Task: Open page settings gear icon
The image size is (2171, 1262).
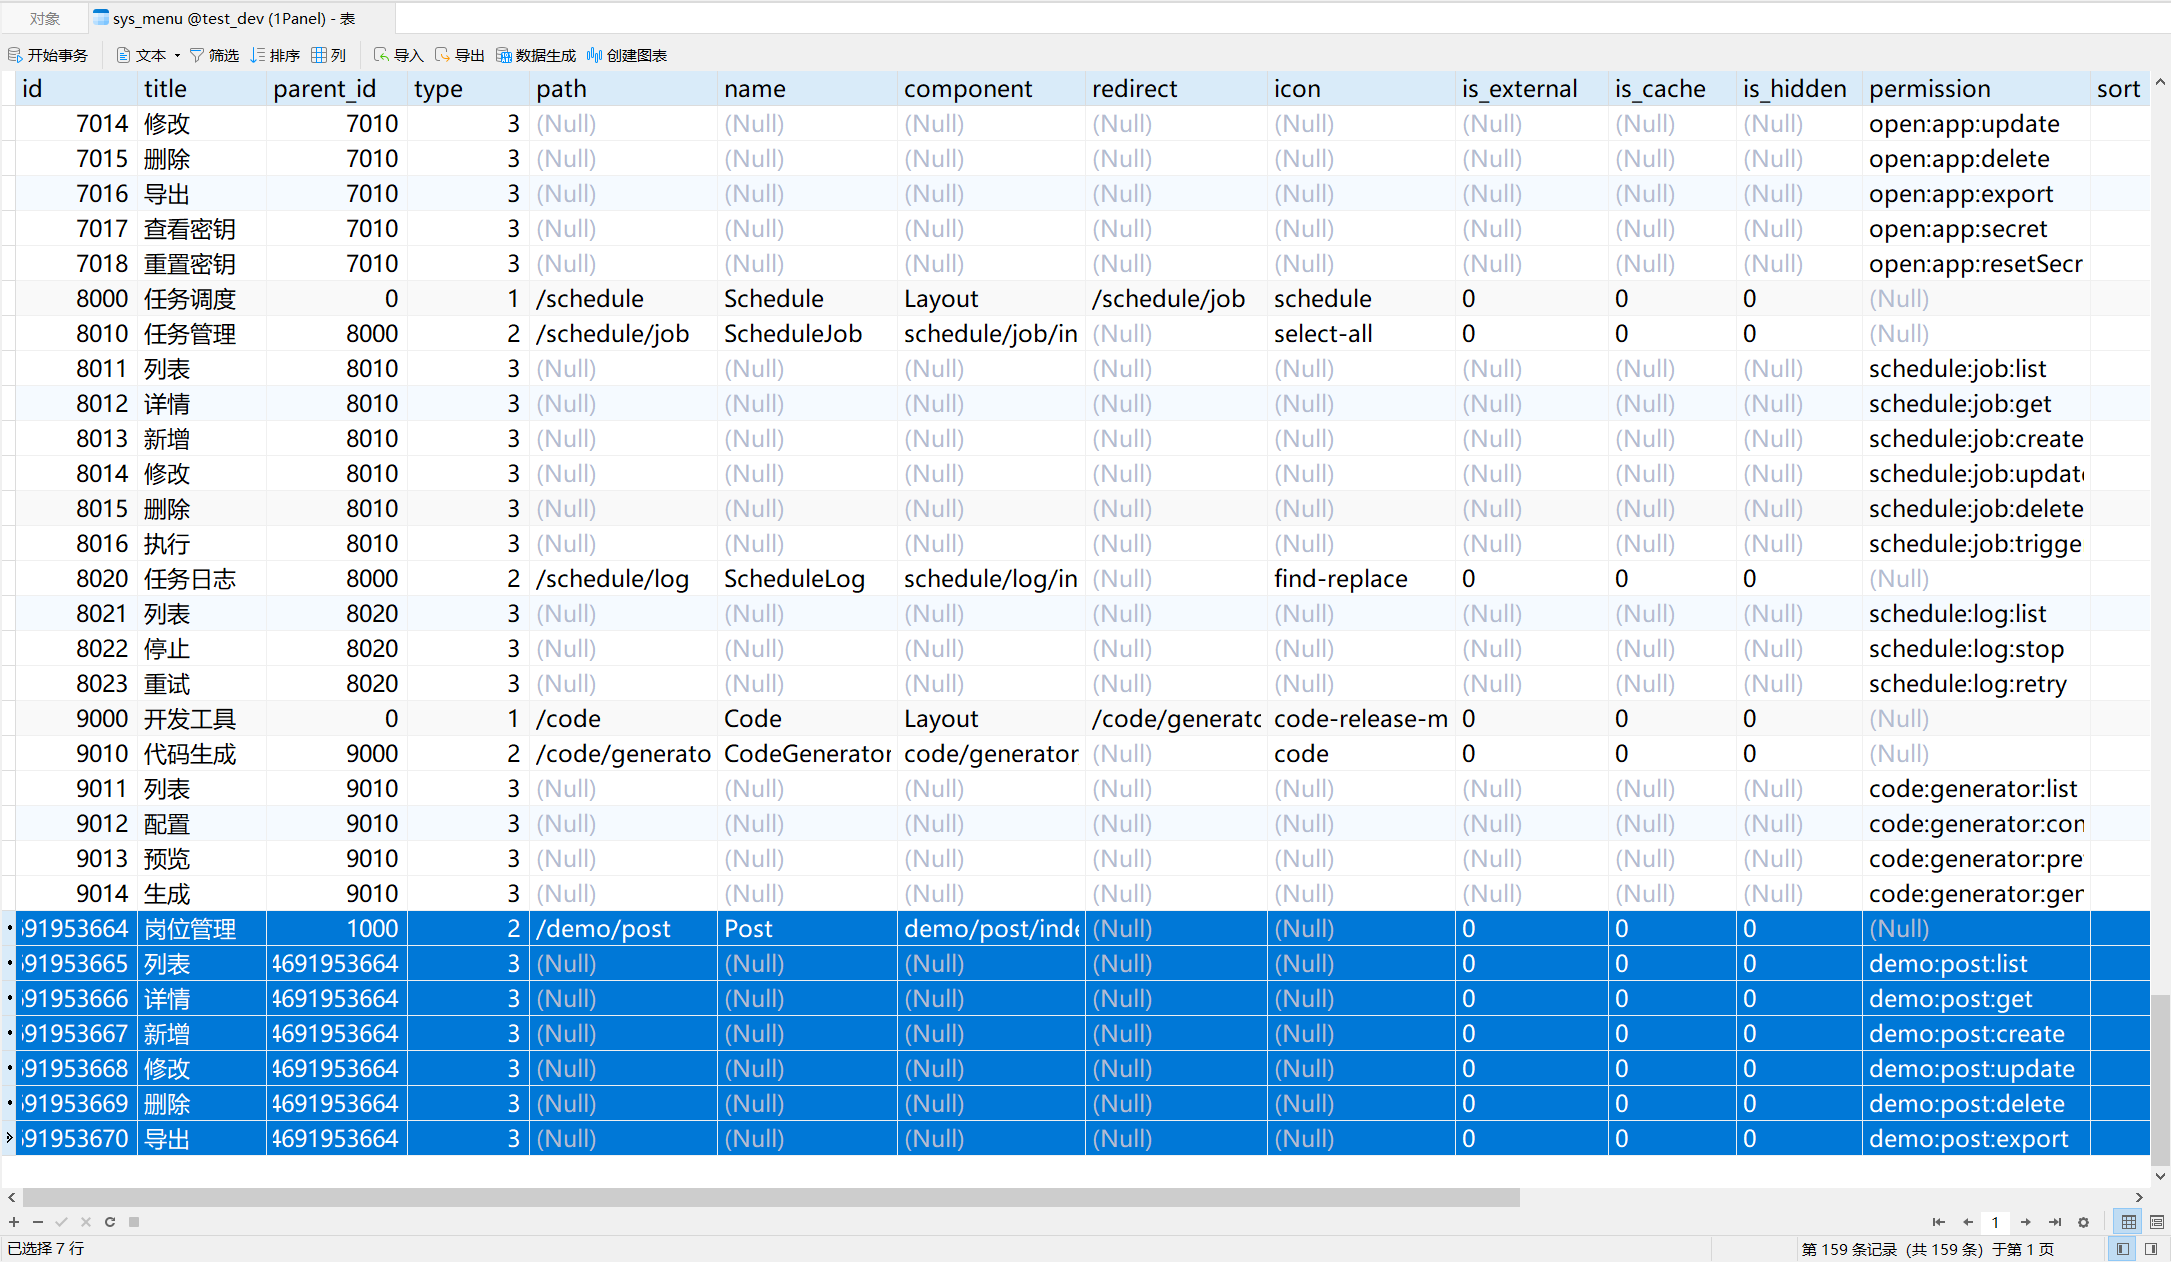Action: tap(2084, 1222)
